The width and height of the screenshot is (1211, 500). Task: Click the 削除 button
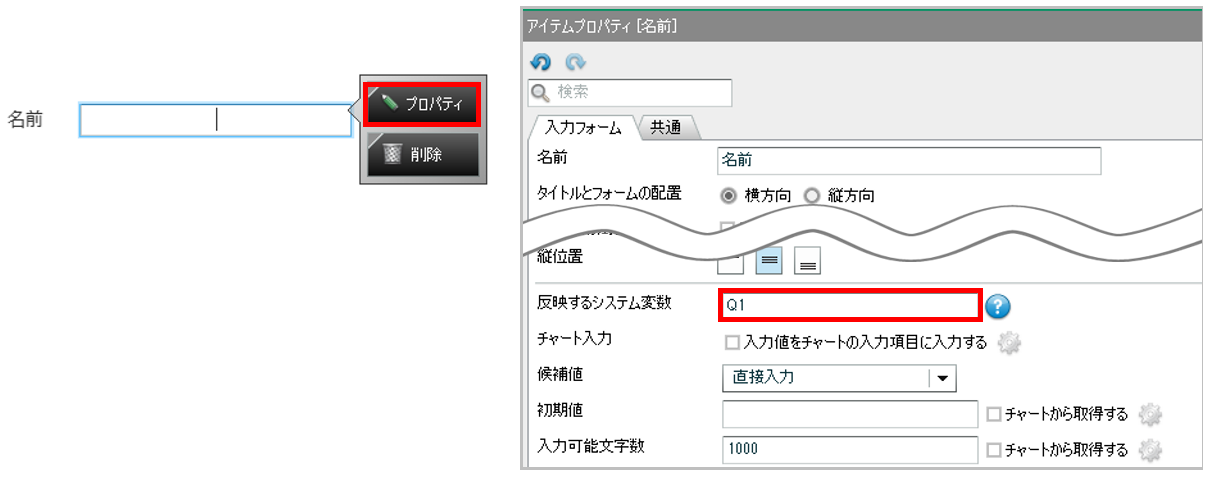[x=423, y=155]
